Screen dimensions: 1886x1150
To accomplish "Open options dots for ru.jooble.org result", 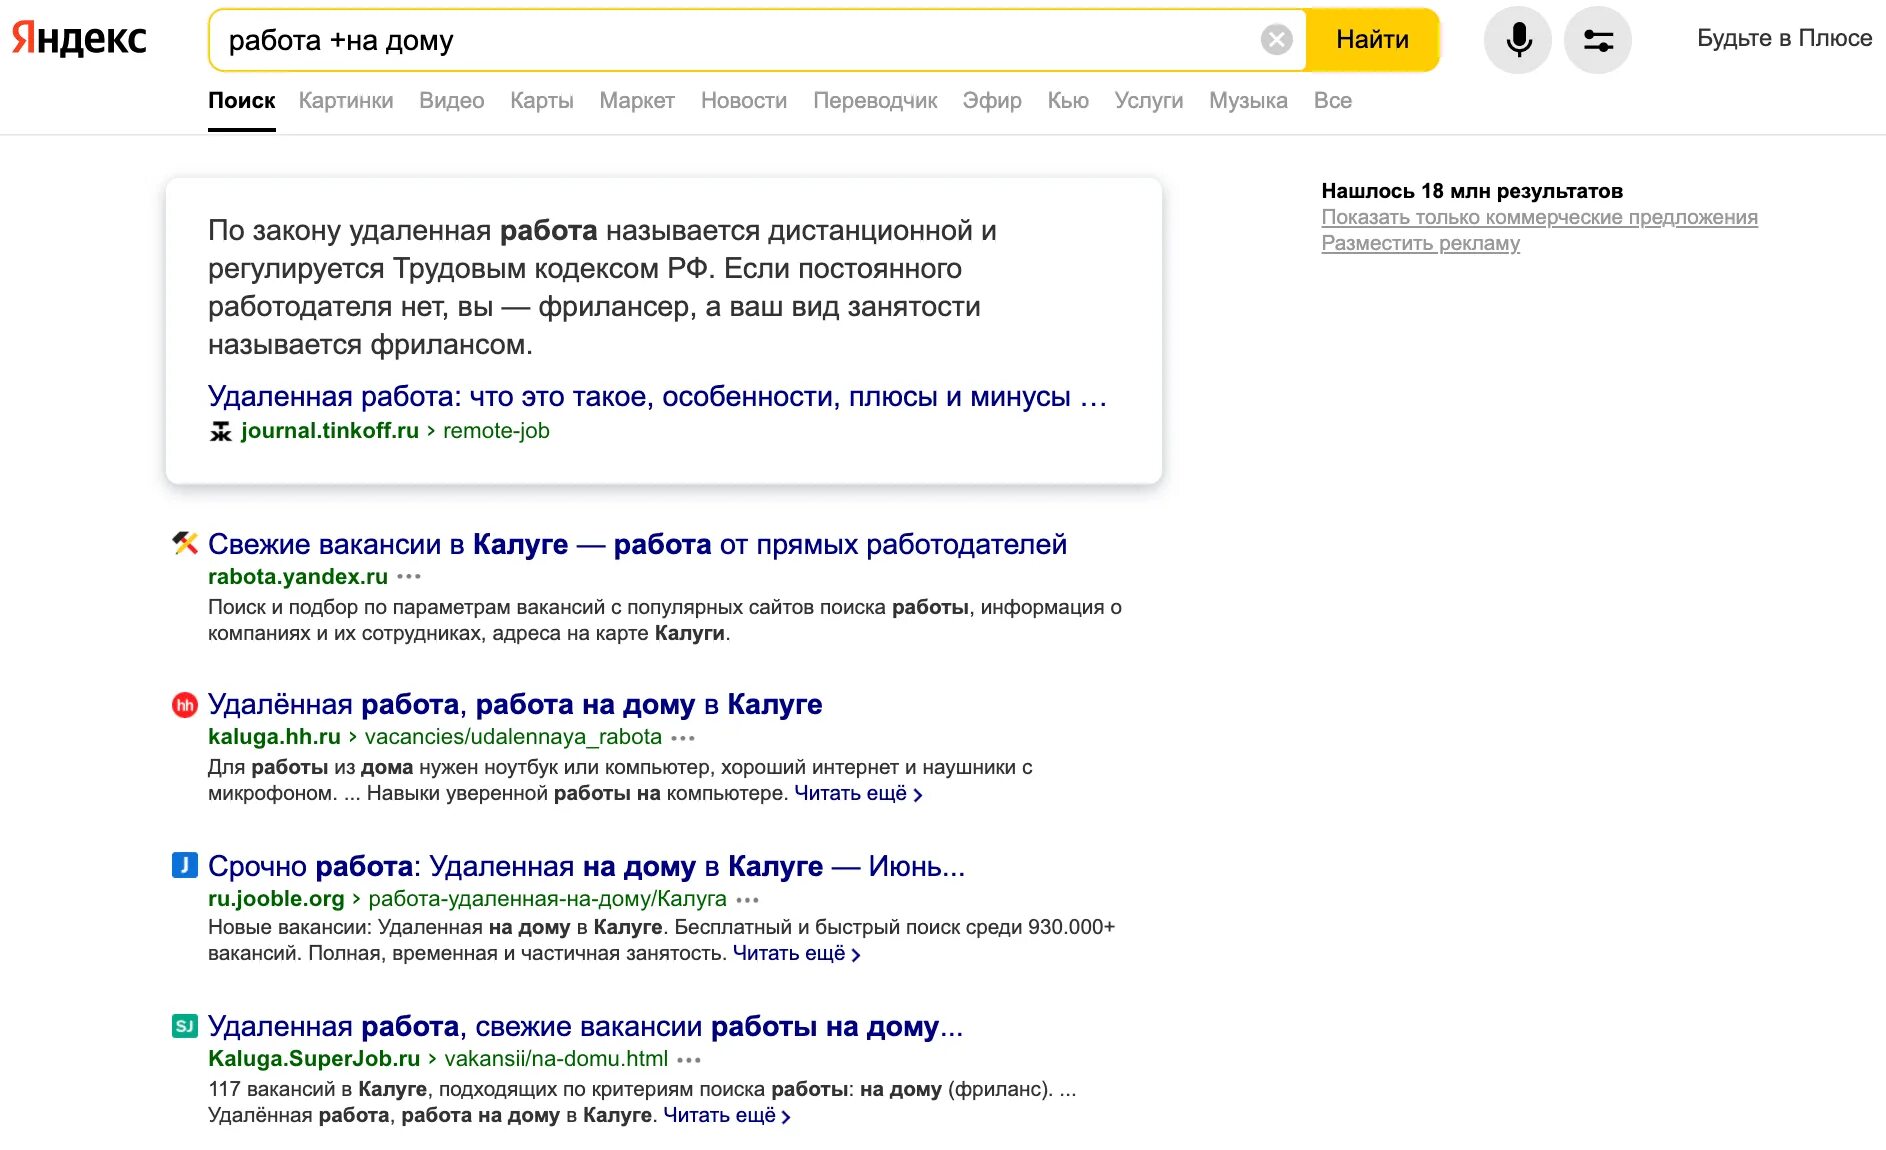I will pyautogui.click(x=748, y=900).
